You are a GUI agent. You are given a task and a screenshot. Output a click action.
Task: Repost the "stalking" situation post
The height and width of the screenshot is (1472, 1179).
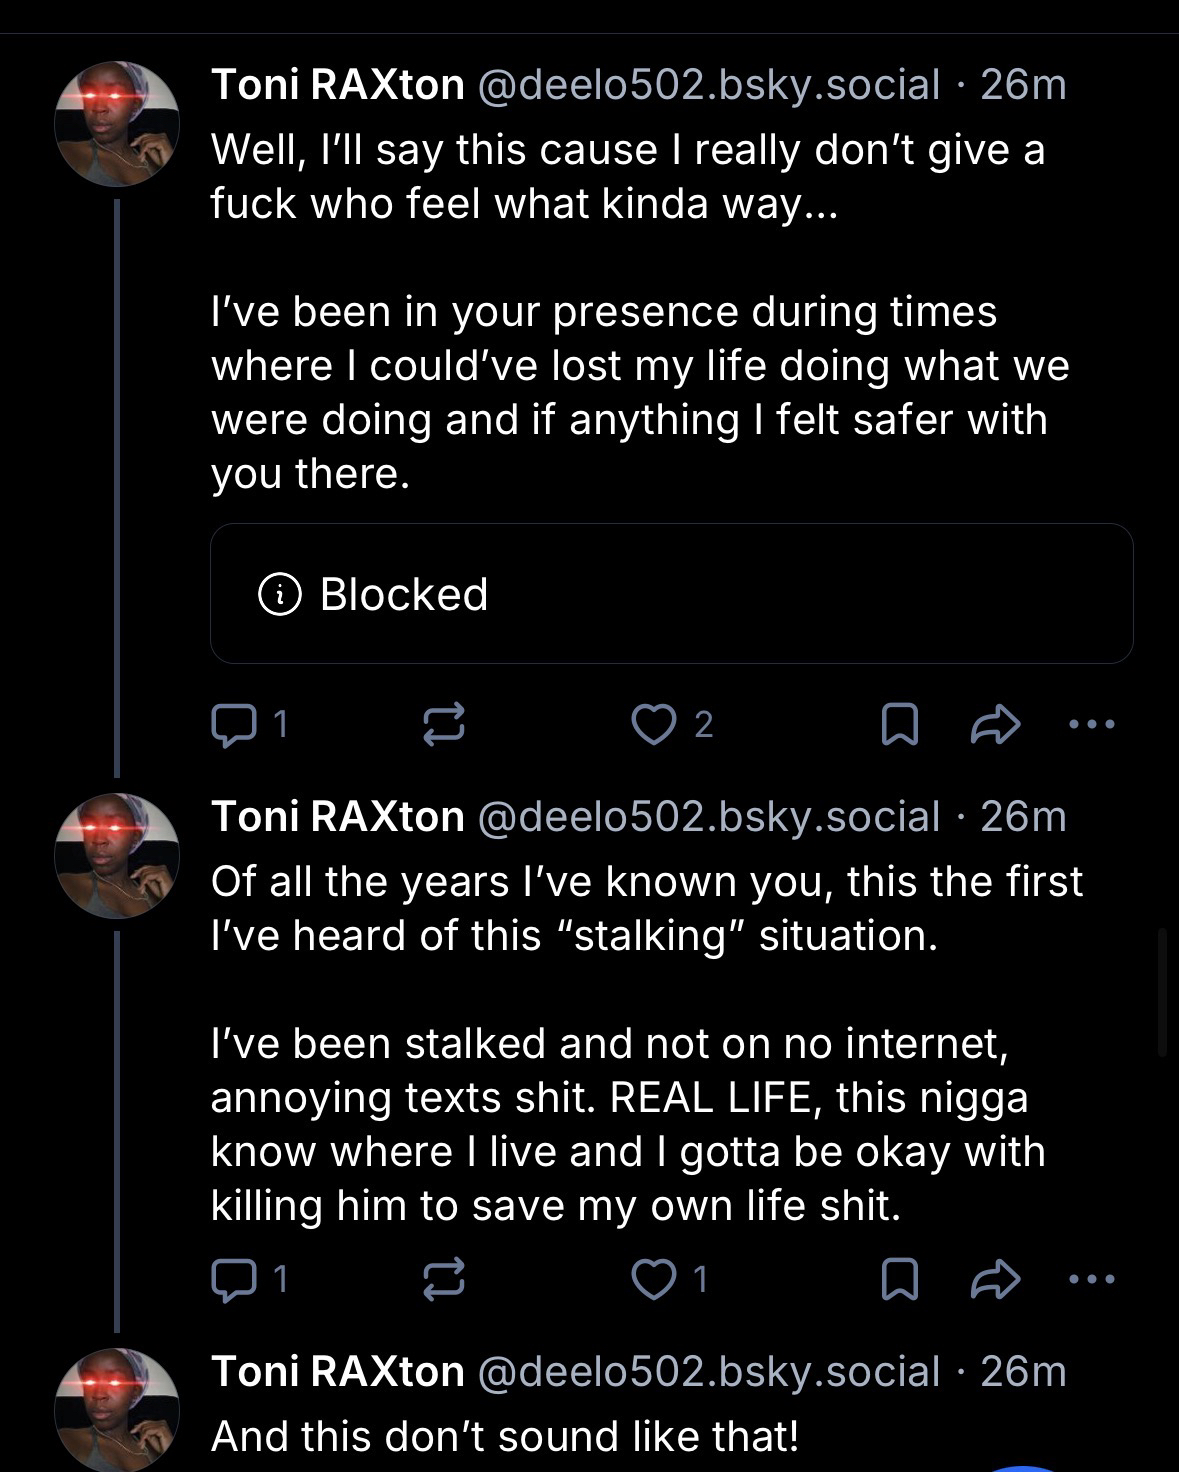pos(444,1279)
